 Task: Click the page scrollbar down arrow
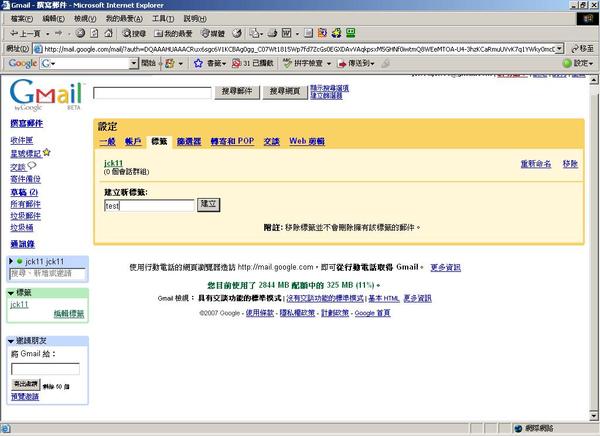(x=593, y=416)
